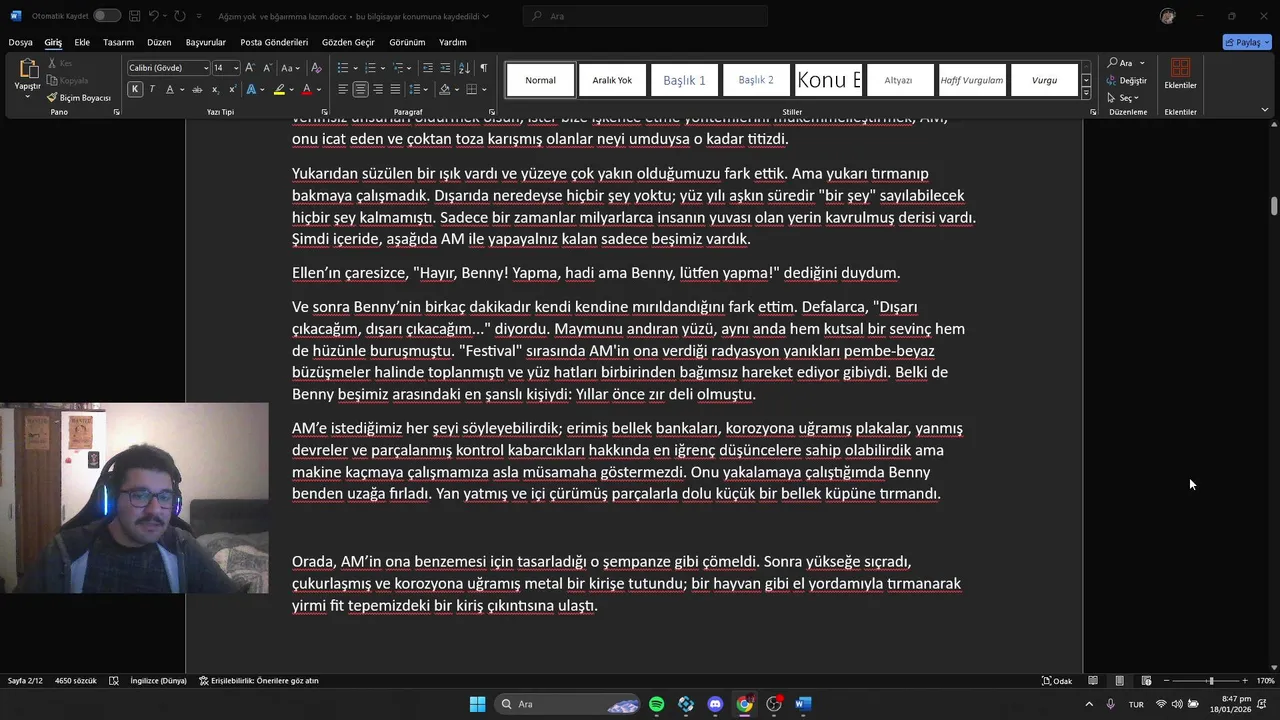Apply text effects icon
The image size is (1280, 720).
pyautogui.click(x=251, y=89)
